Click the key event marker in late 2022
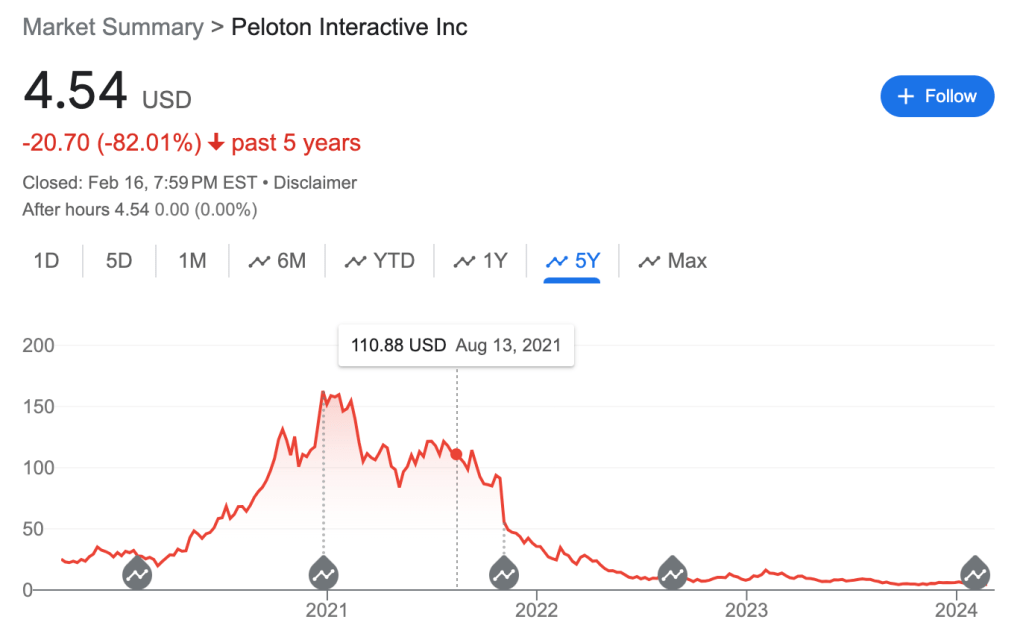Viewport: 1023px width, 640px height. (x=673, y=574)
